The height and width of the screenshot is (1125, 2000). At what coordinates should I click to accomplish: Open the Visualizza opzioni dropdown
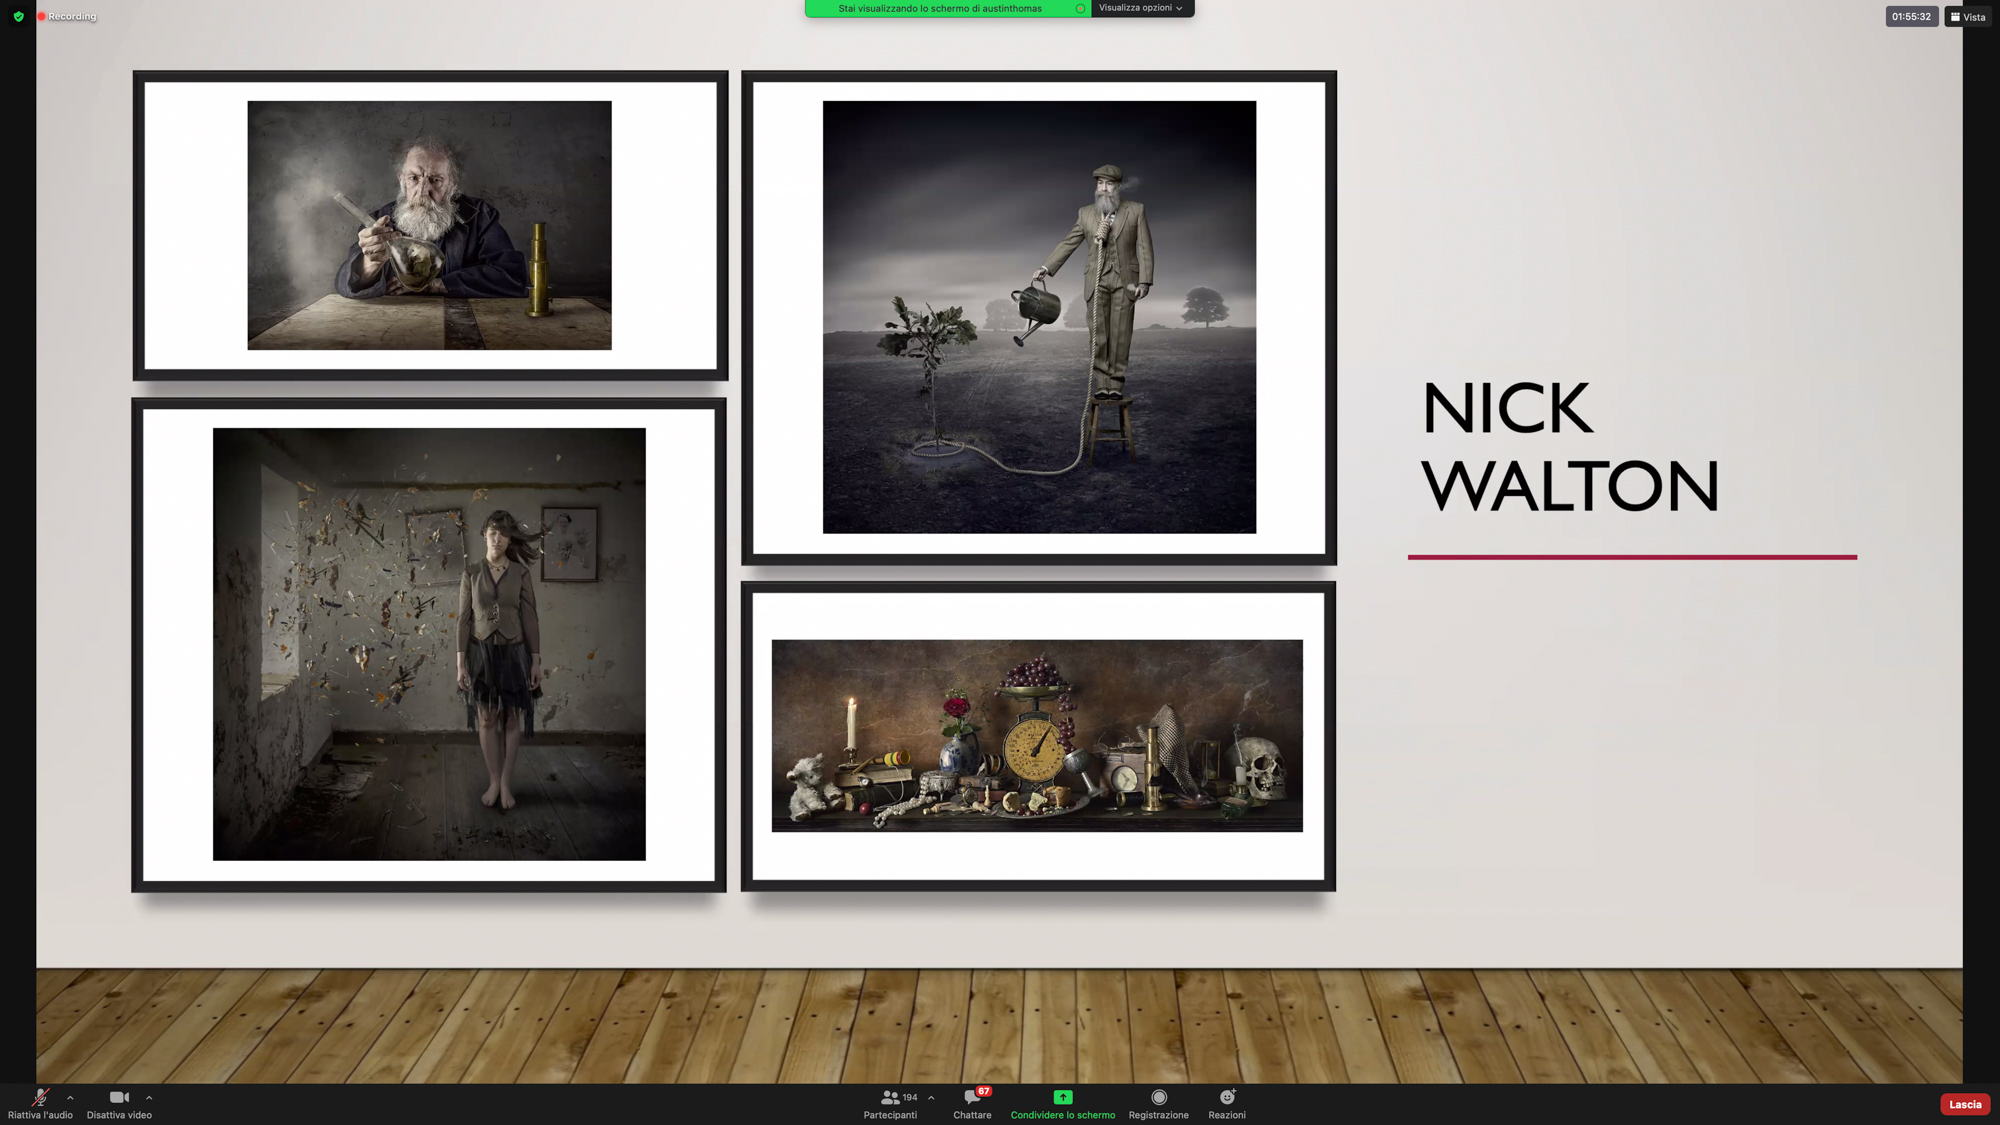tap(1141, 8)
